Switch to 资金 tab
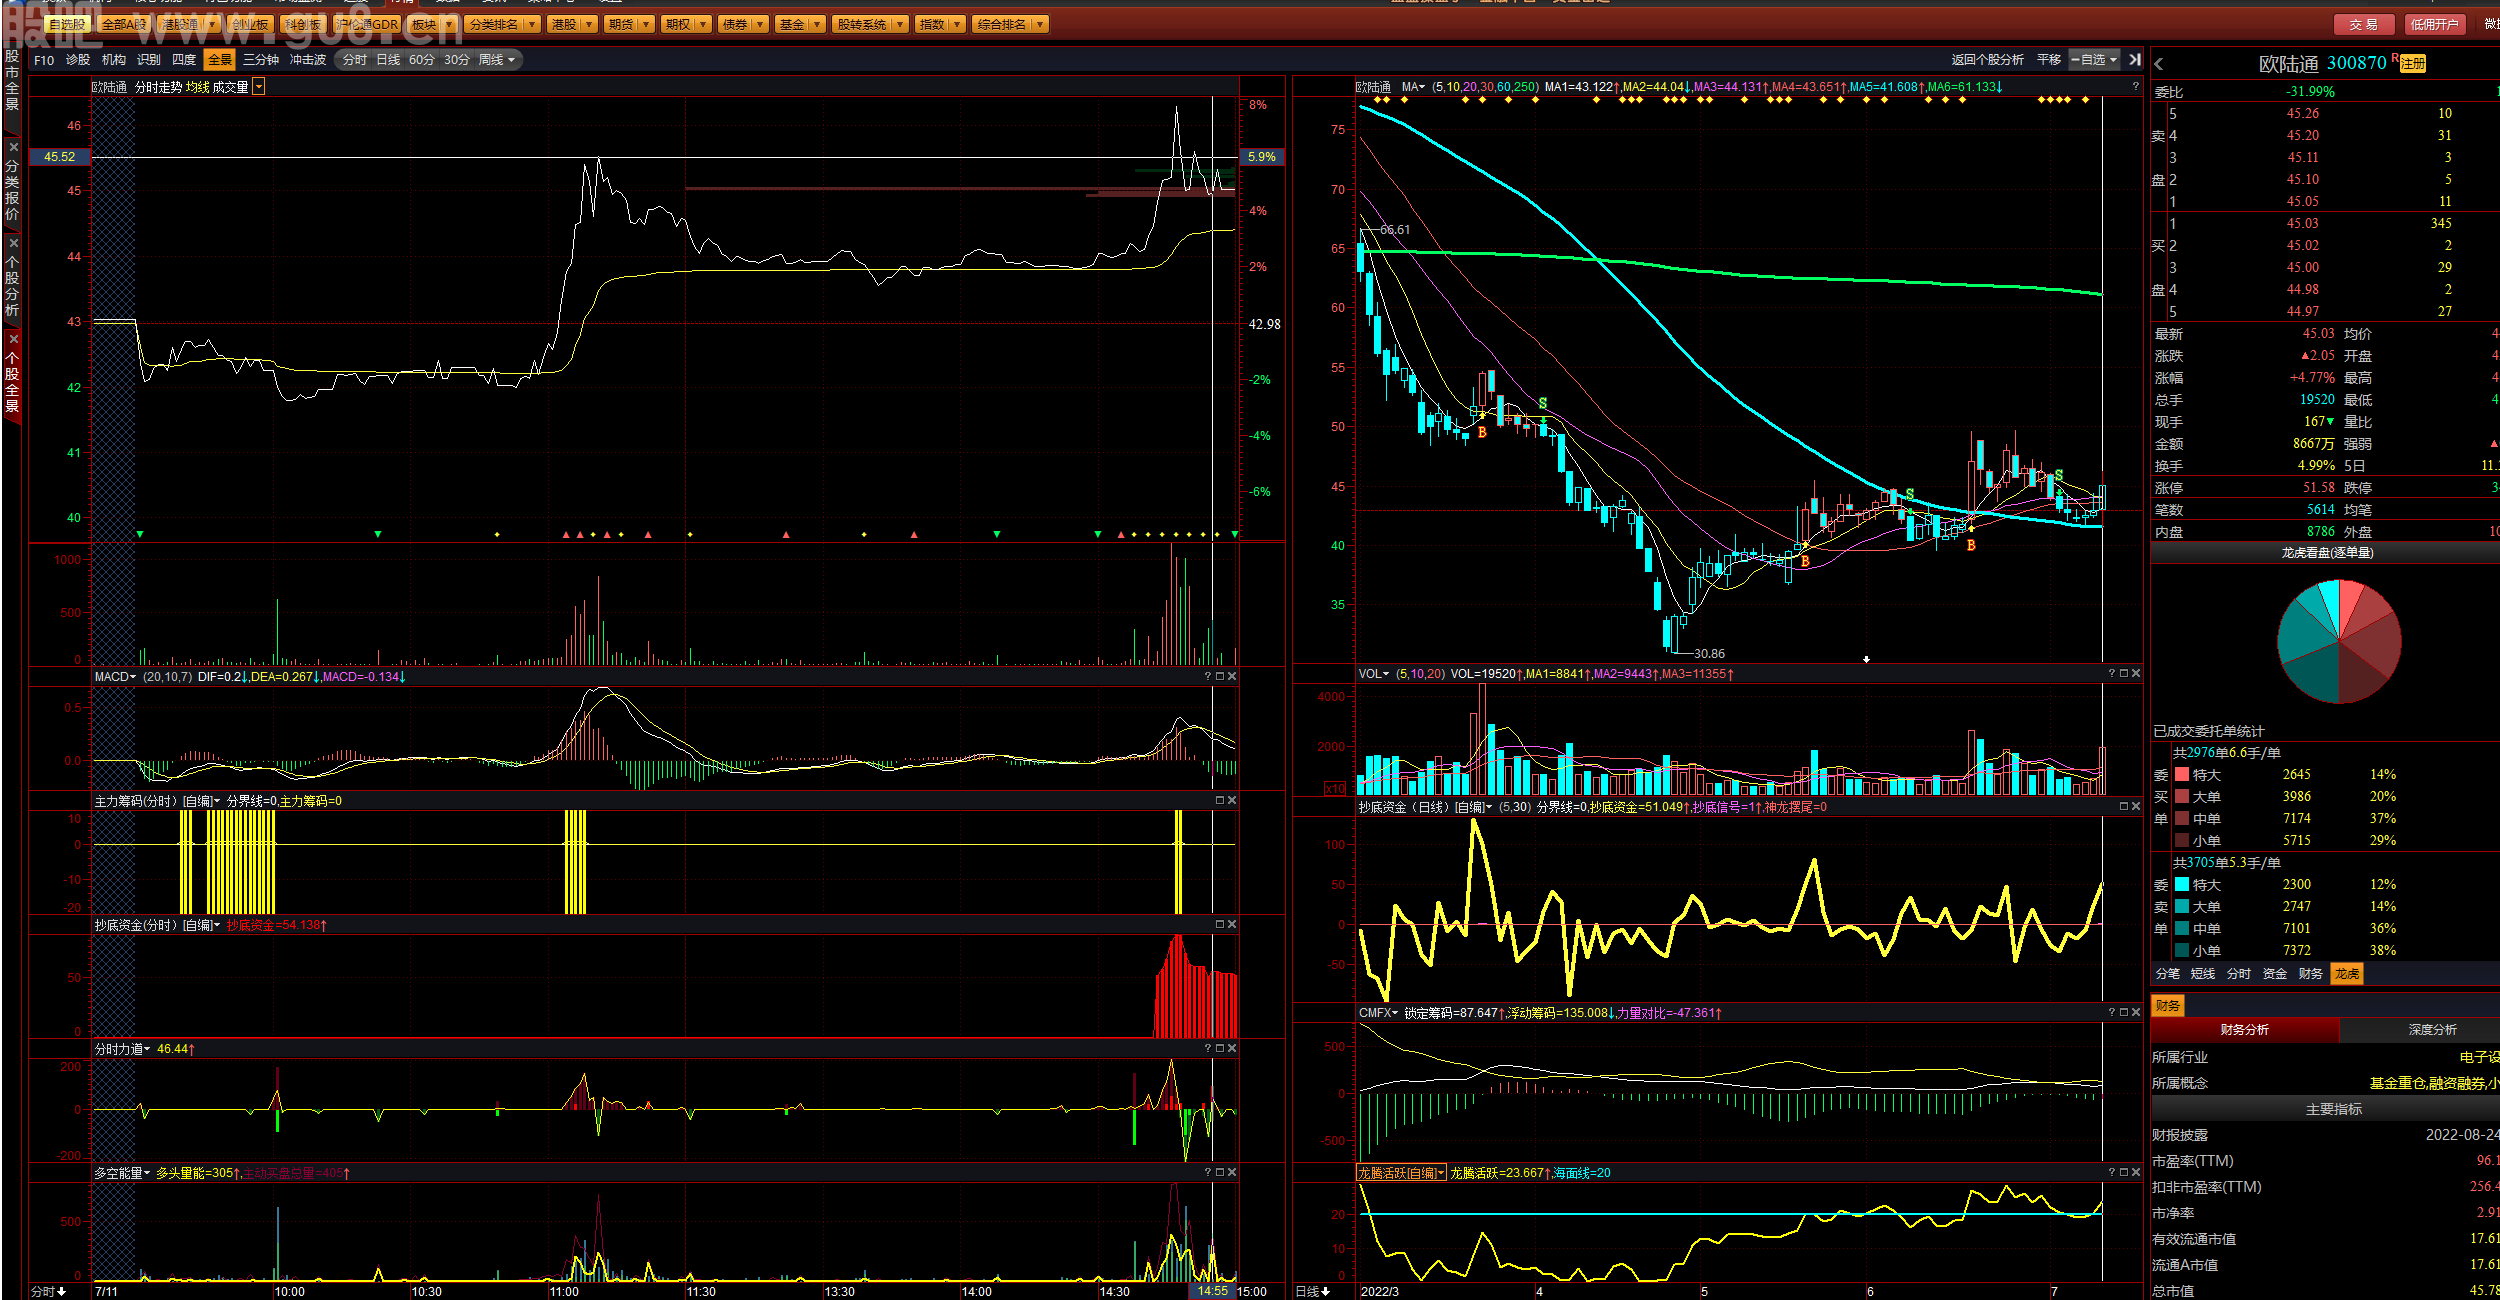 [2275, 974]
